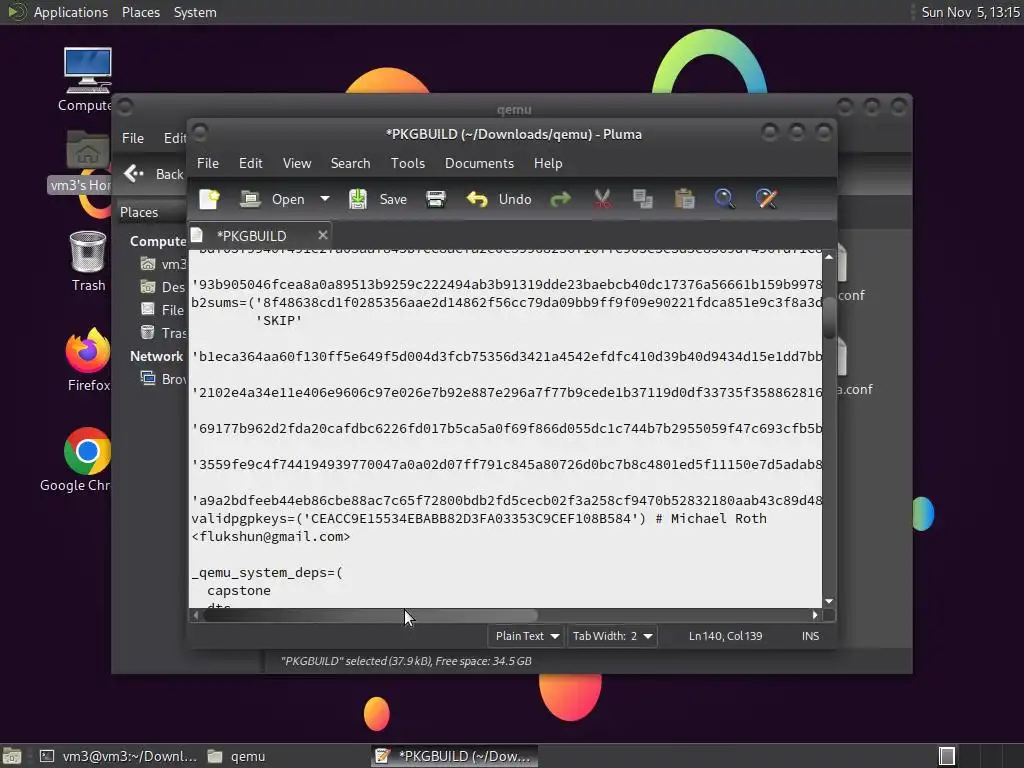Screen dimensions: 1024x768
Task: Click the scroll right arrow in editor
Action: tap(815, 615)
